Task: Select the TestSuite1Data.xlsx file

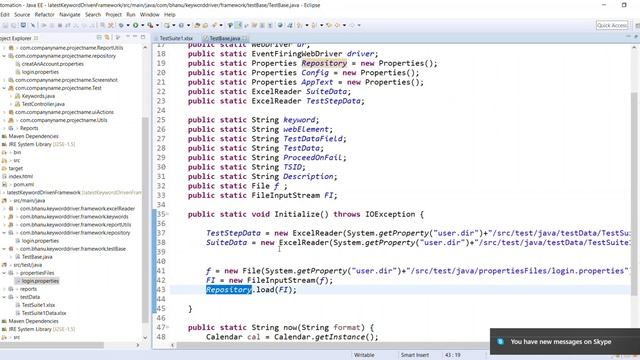Action: 44,313
